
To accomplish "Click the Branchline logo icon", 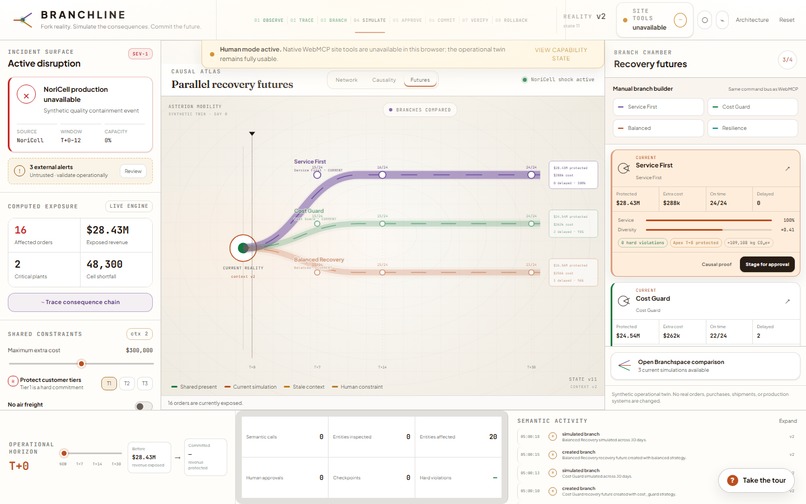I will [x=23, y=20].
